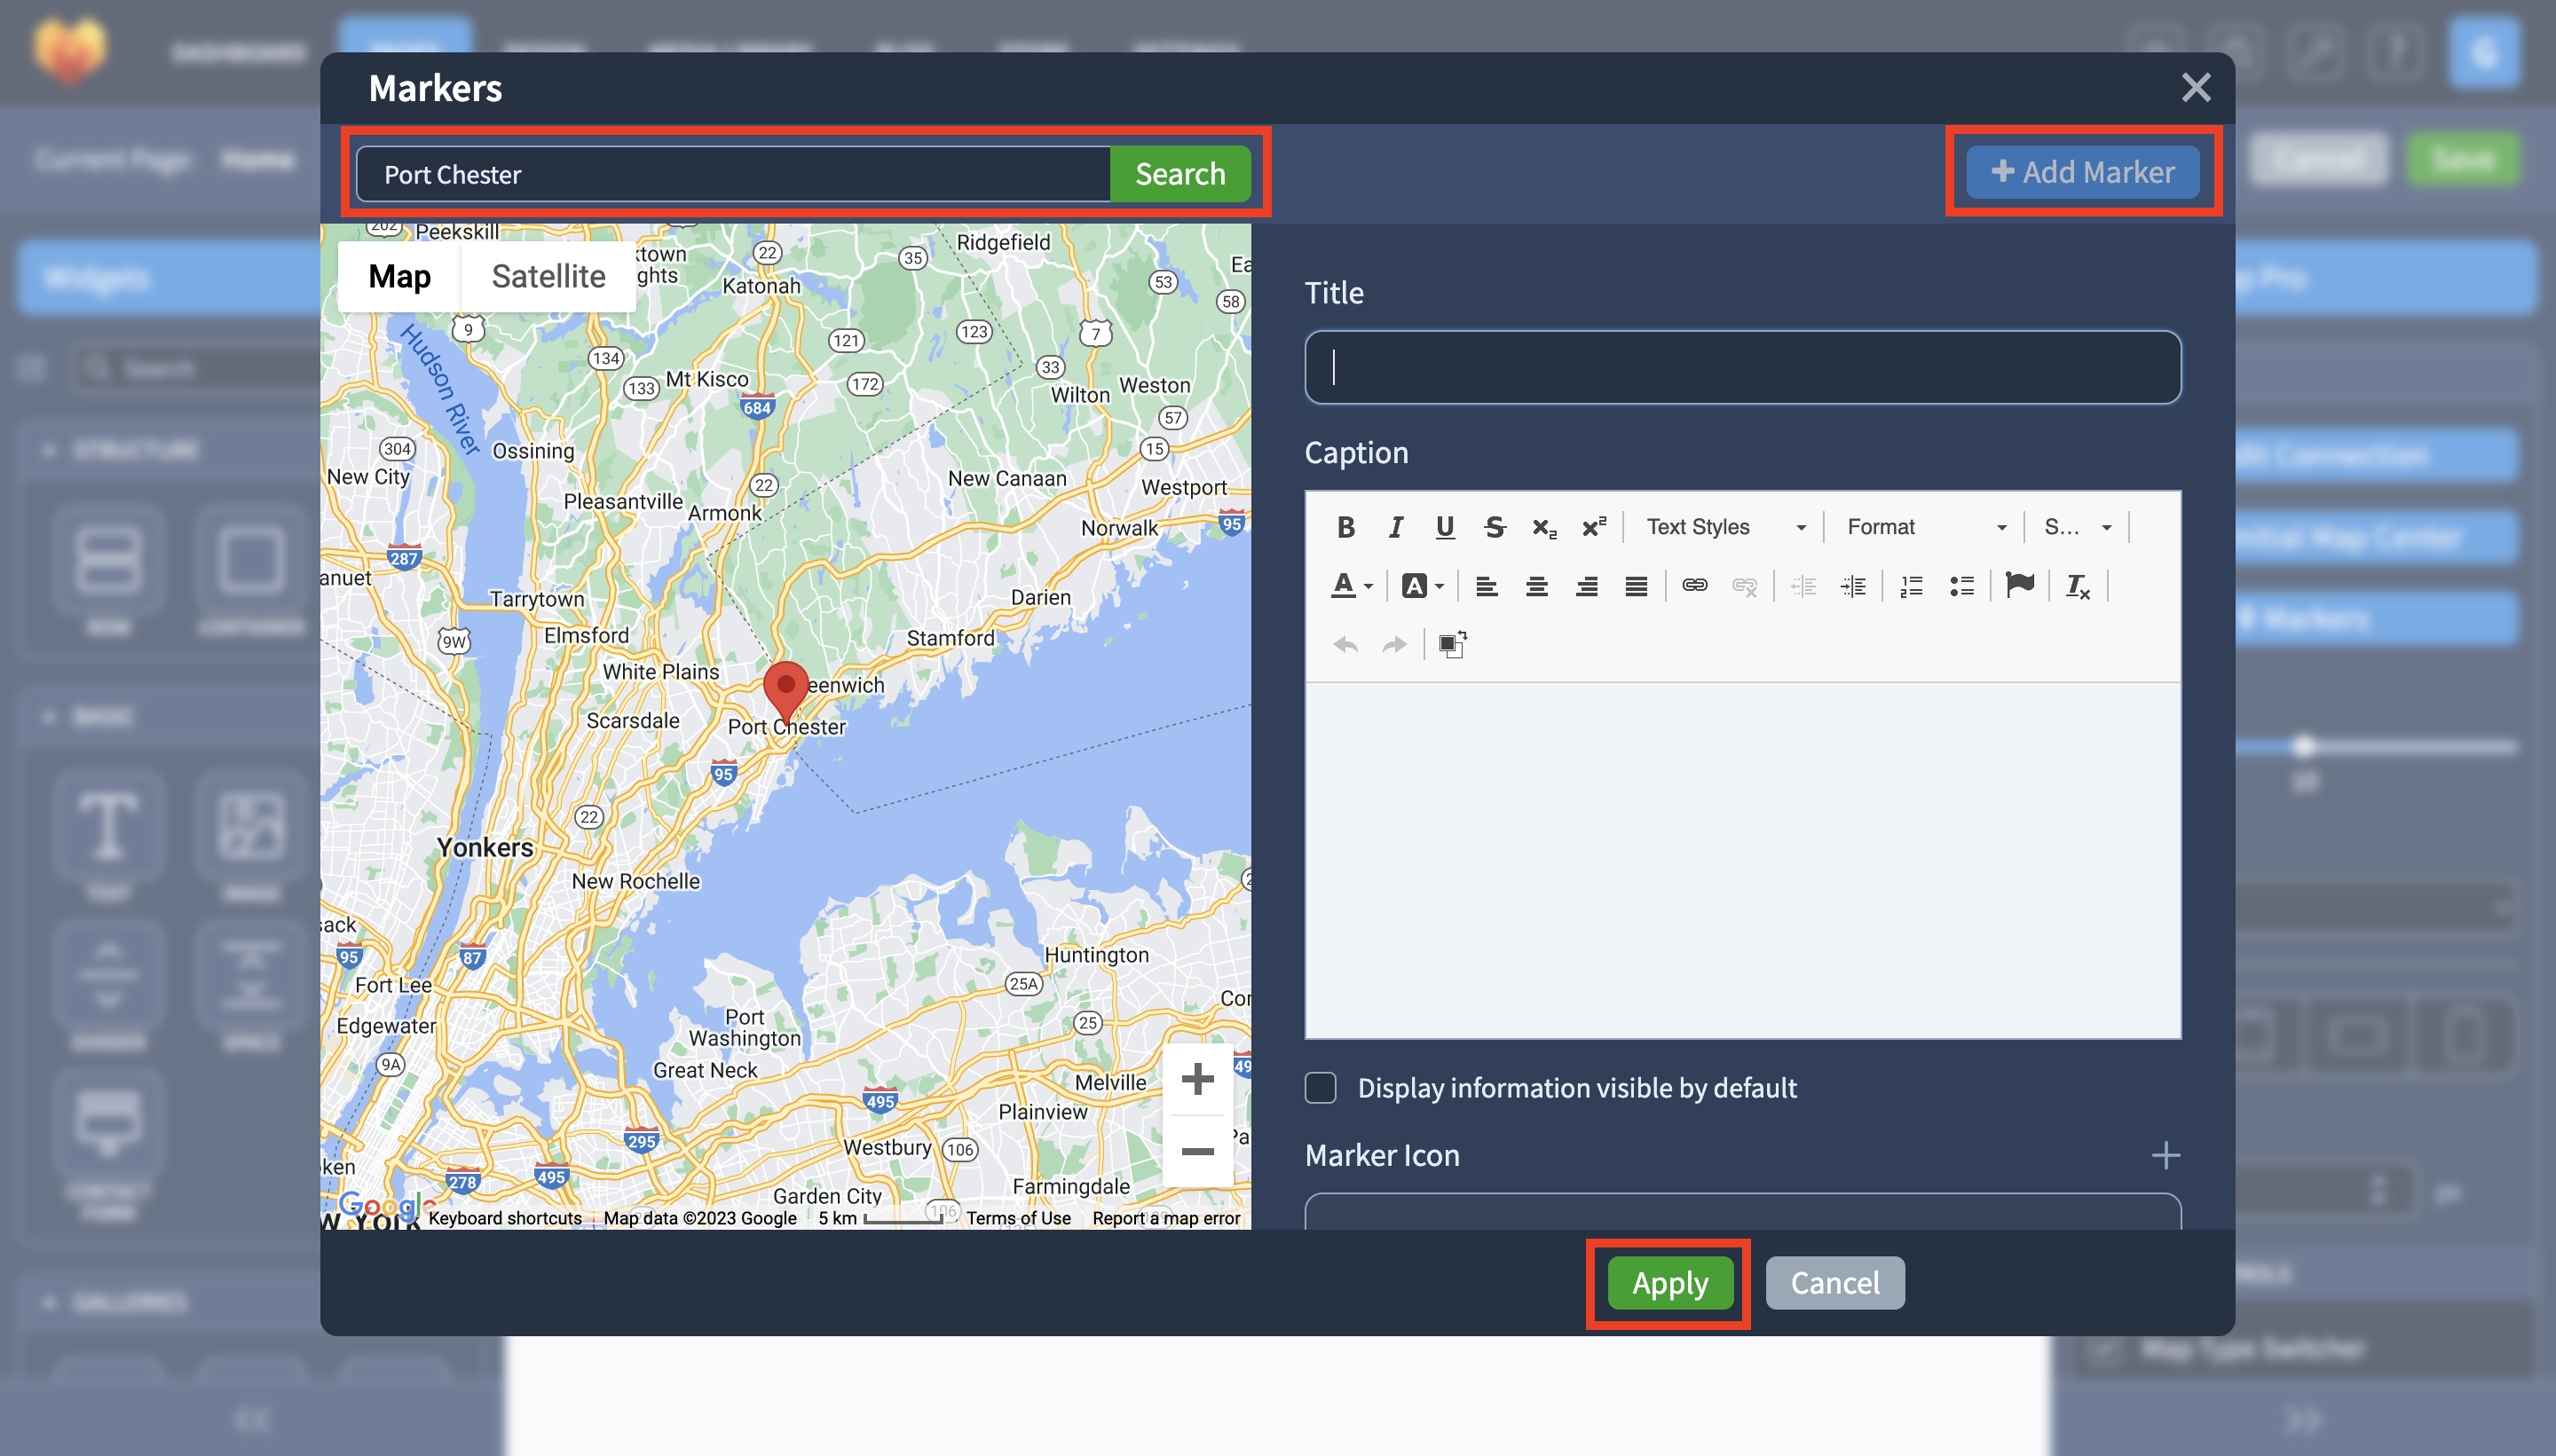Viewport: 2556px width, 1456px height.
Task: Zoom out on the map
Action: pos(1197,1151)
